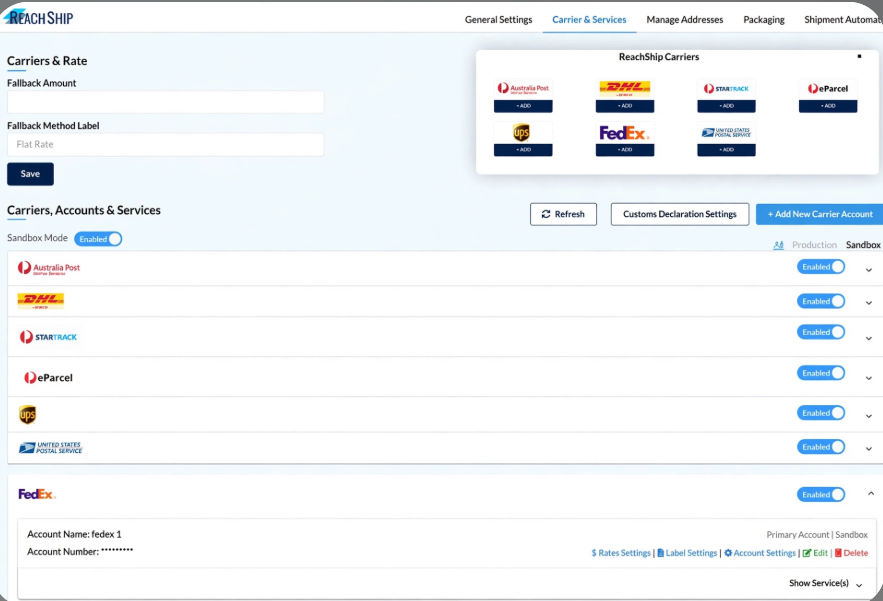Switch to Production accounts view
This screenshot has height=601, width=883.
coord(814,245)
